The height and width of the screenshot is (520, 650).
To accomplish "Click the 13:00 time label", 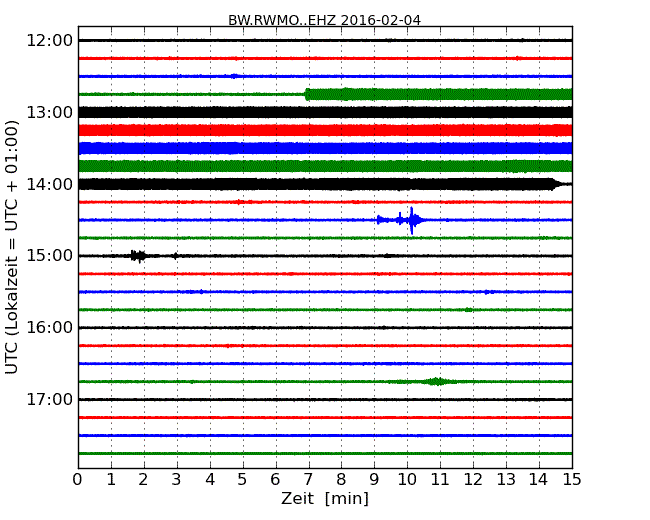I will click(49, 112).
